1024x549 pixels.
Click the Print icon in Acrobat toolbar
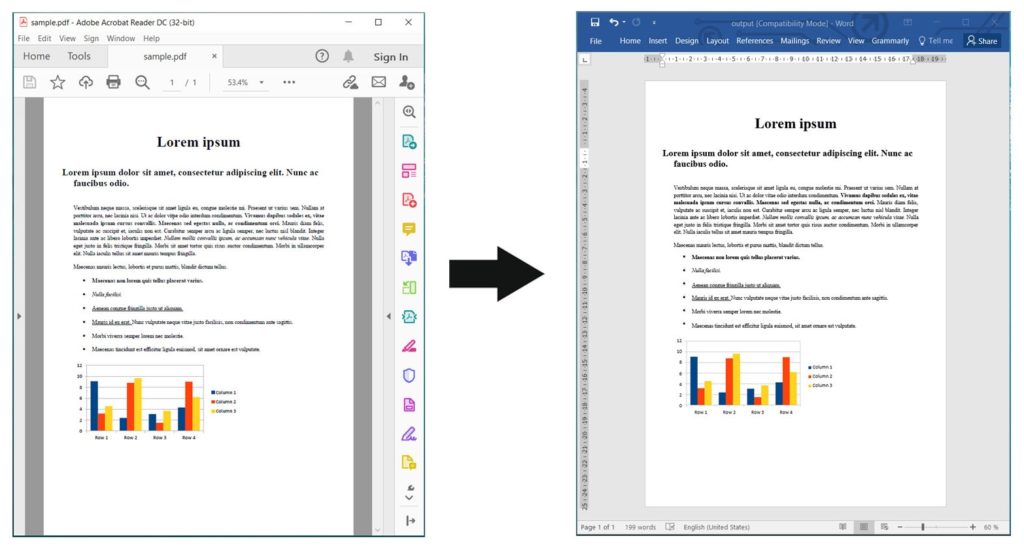point(113,82)
